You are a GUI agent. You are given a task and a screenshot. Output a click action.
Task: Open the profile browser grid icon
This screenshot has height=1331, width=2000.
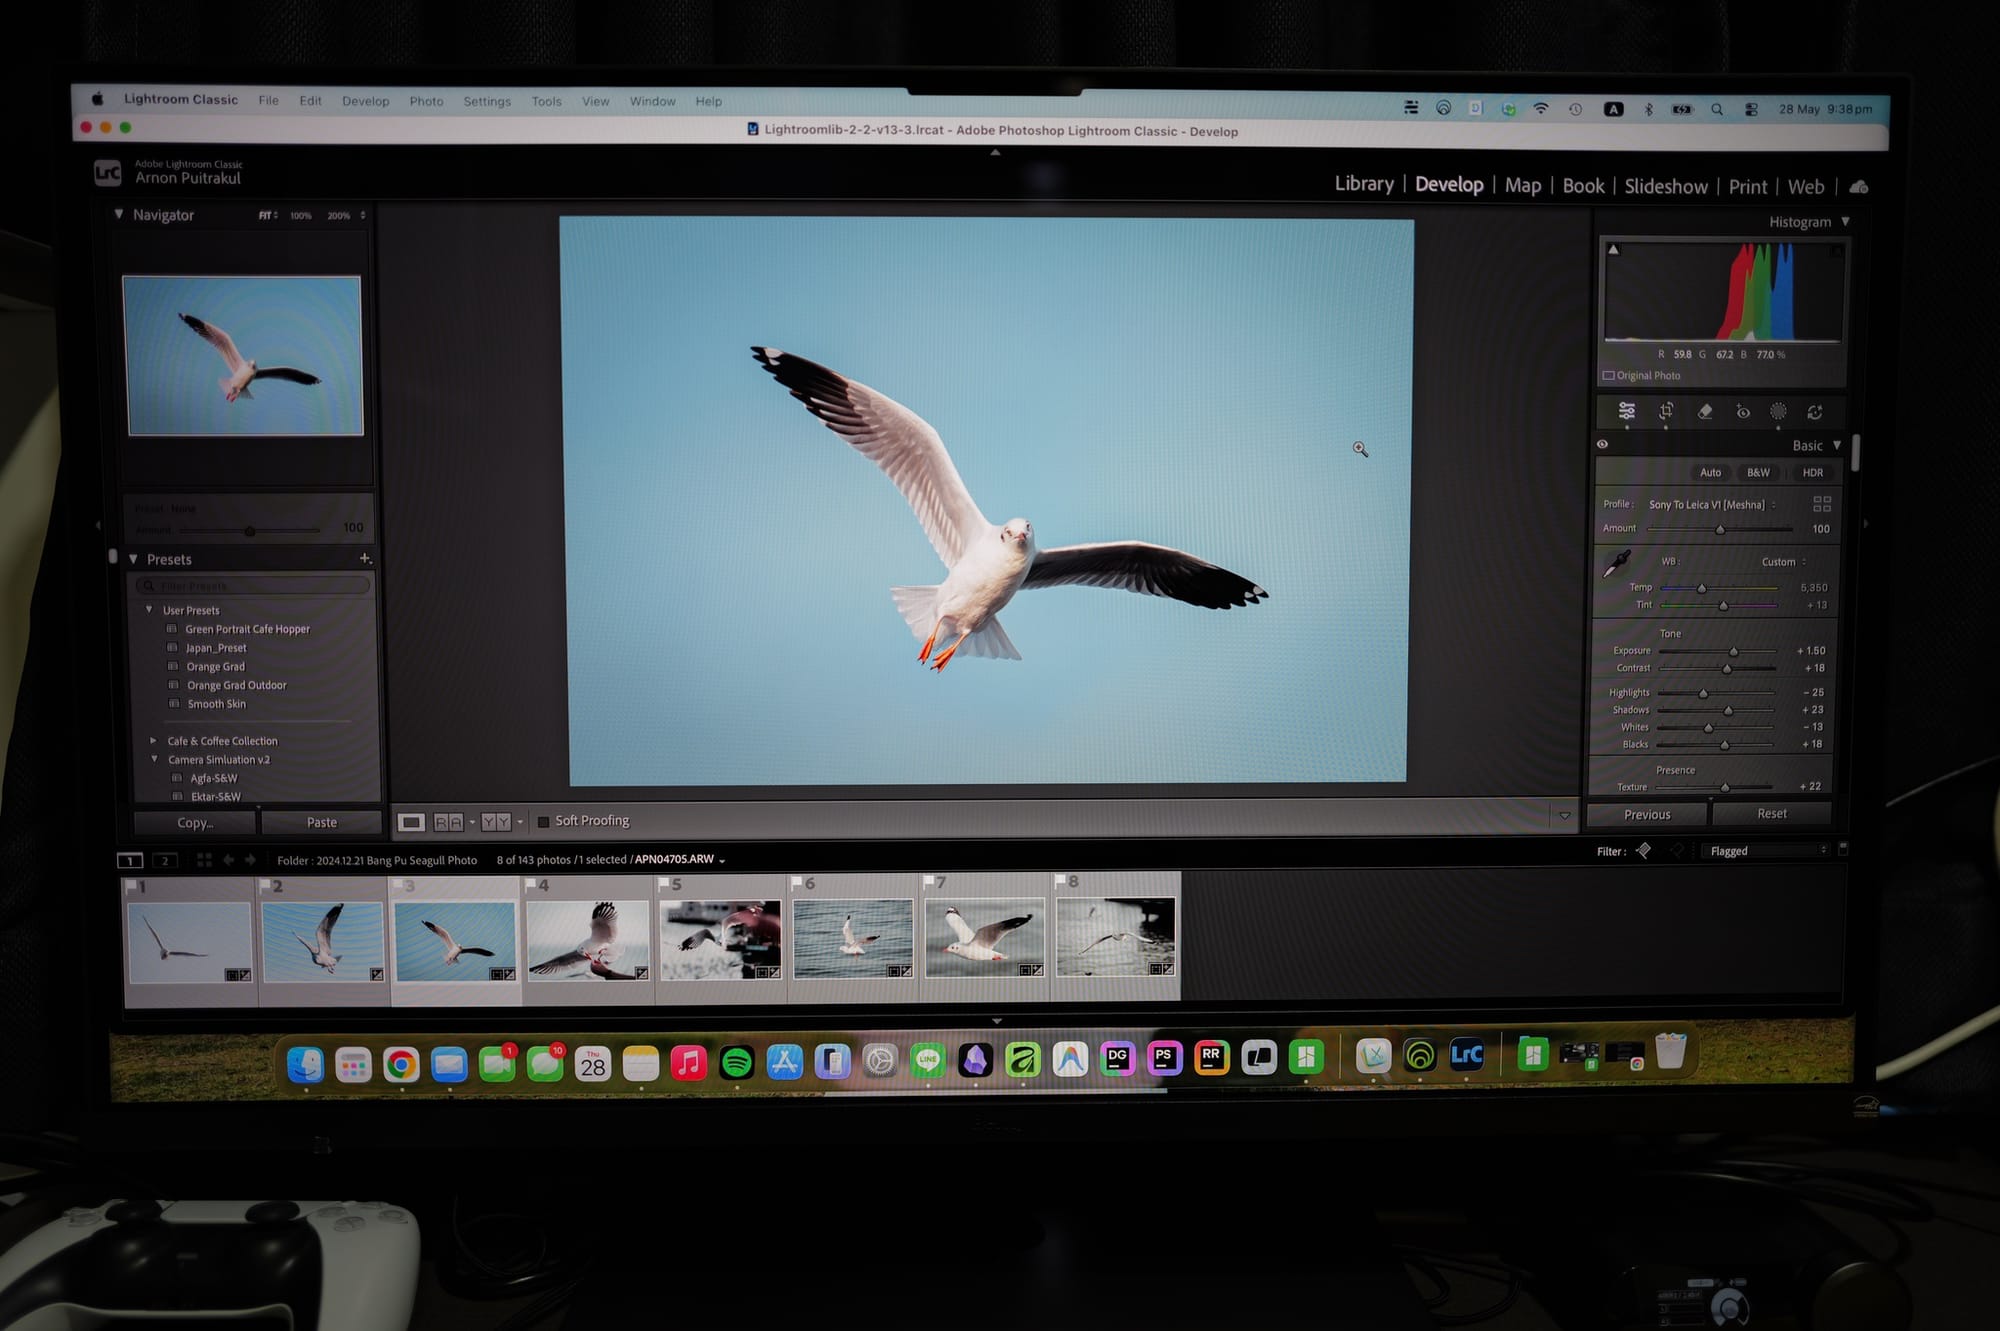(x=1822, y=504)
